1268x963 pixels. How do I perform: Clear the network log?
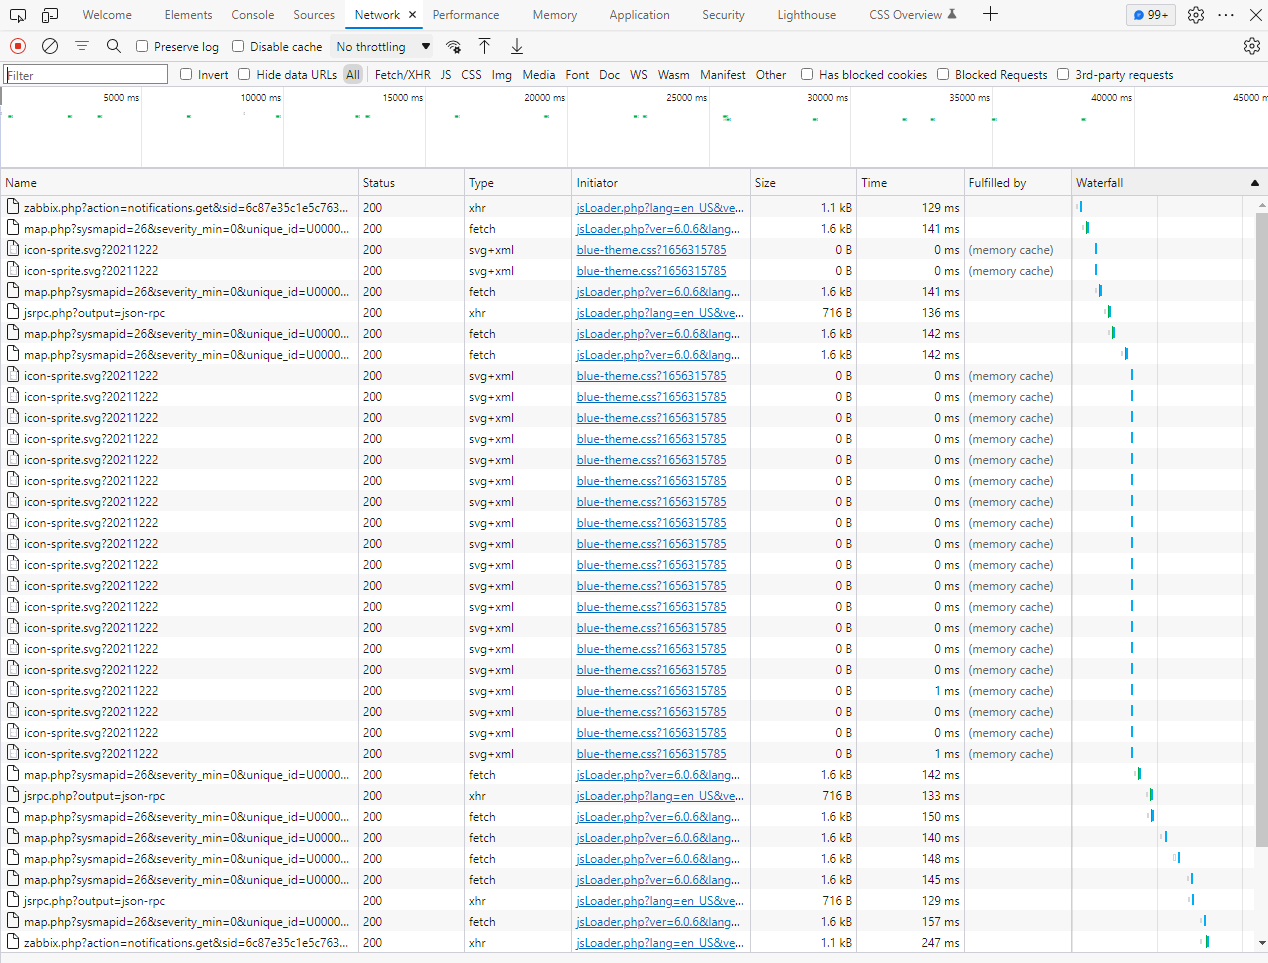pos(50,46)
